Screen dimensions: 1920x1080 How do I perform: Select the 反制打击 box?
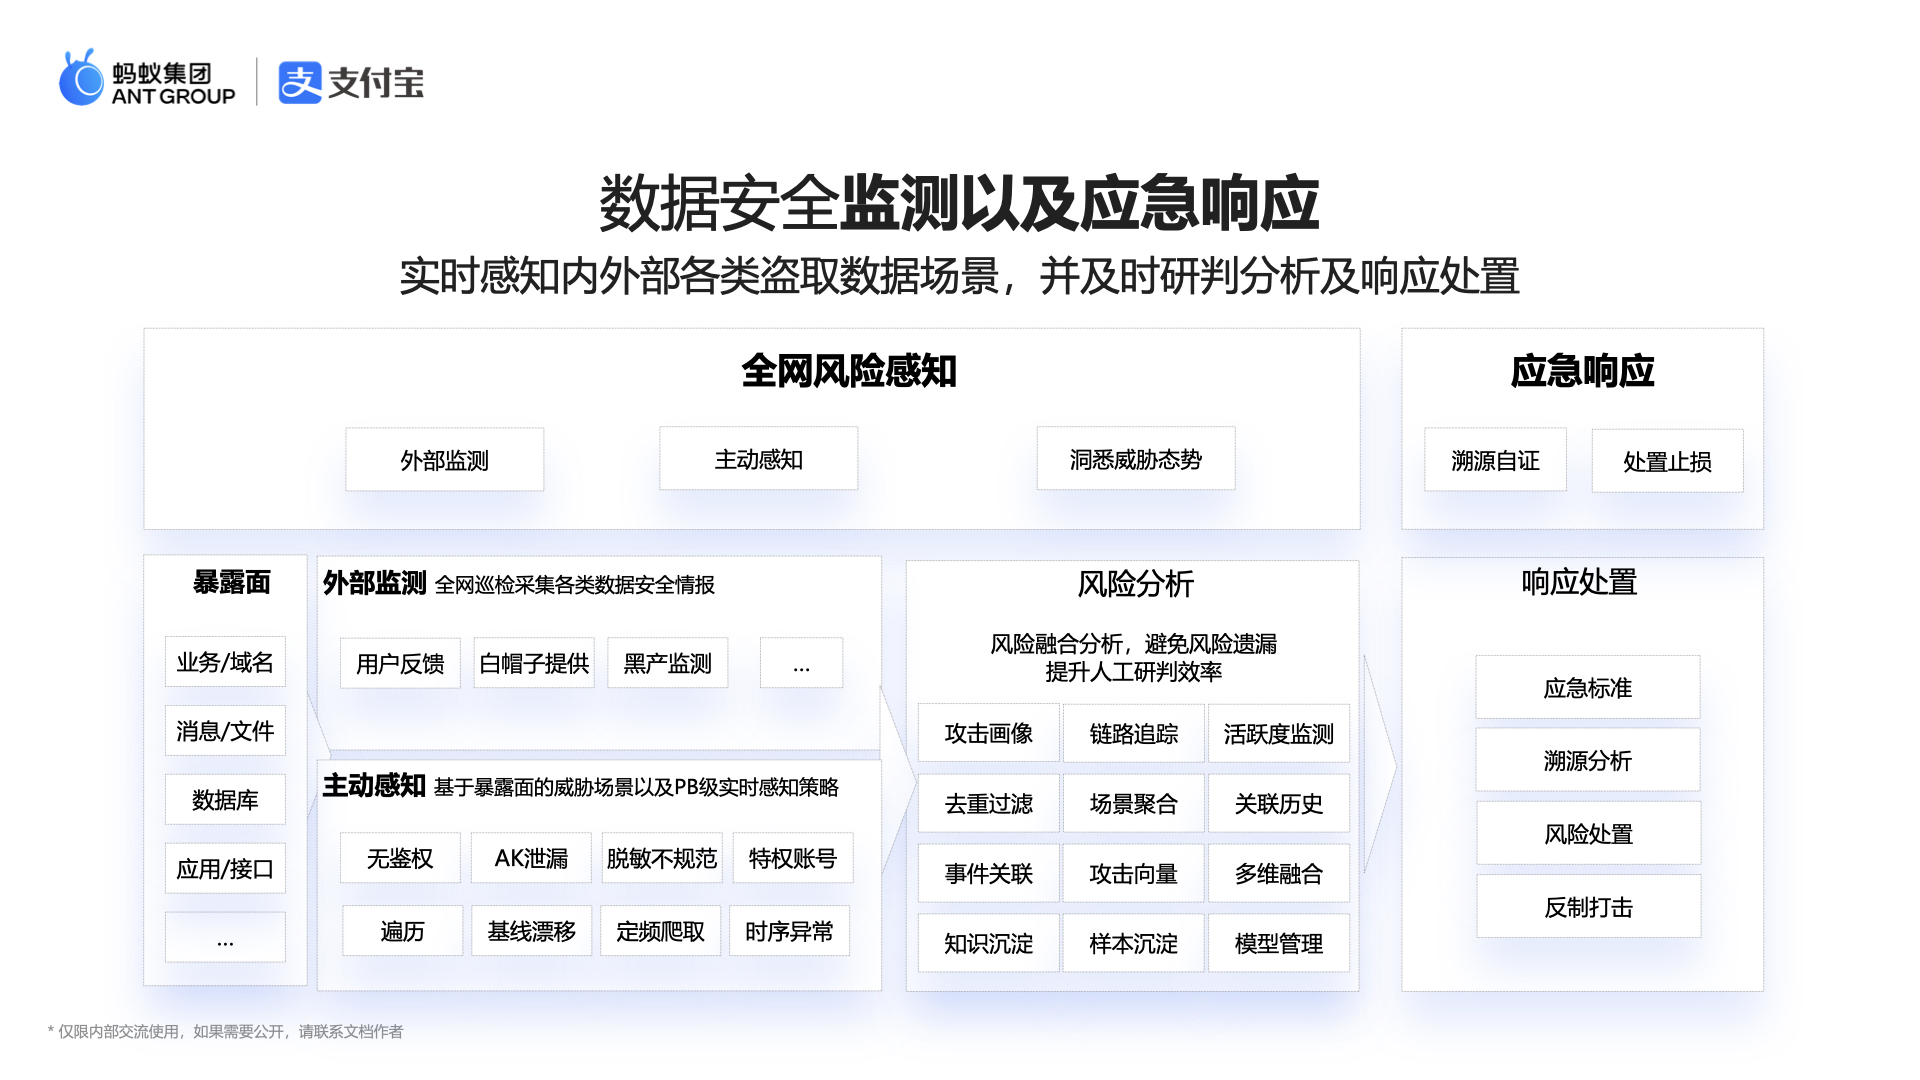pyautogui.click(x=1588, y=906)
